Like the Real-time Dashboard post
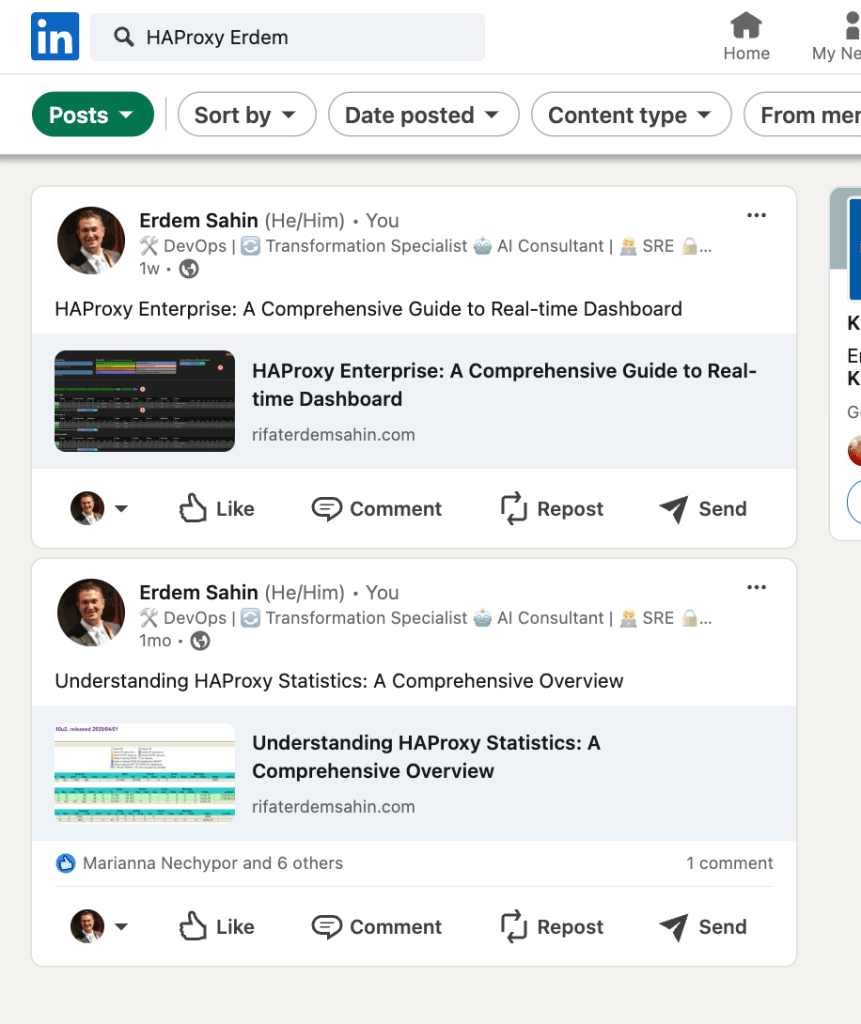The image size is (861, 1024). [x=217, y=508]
